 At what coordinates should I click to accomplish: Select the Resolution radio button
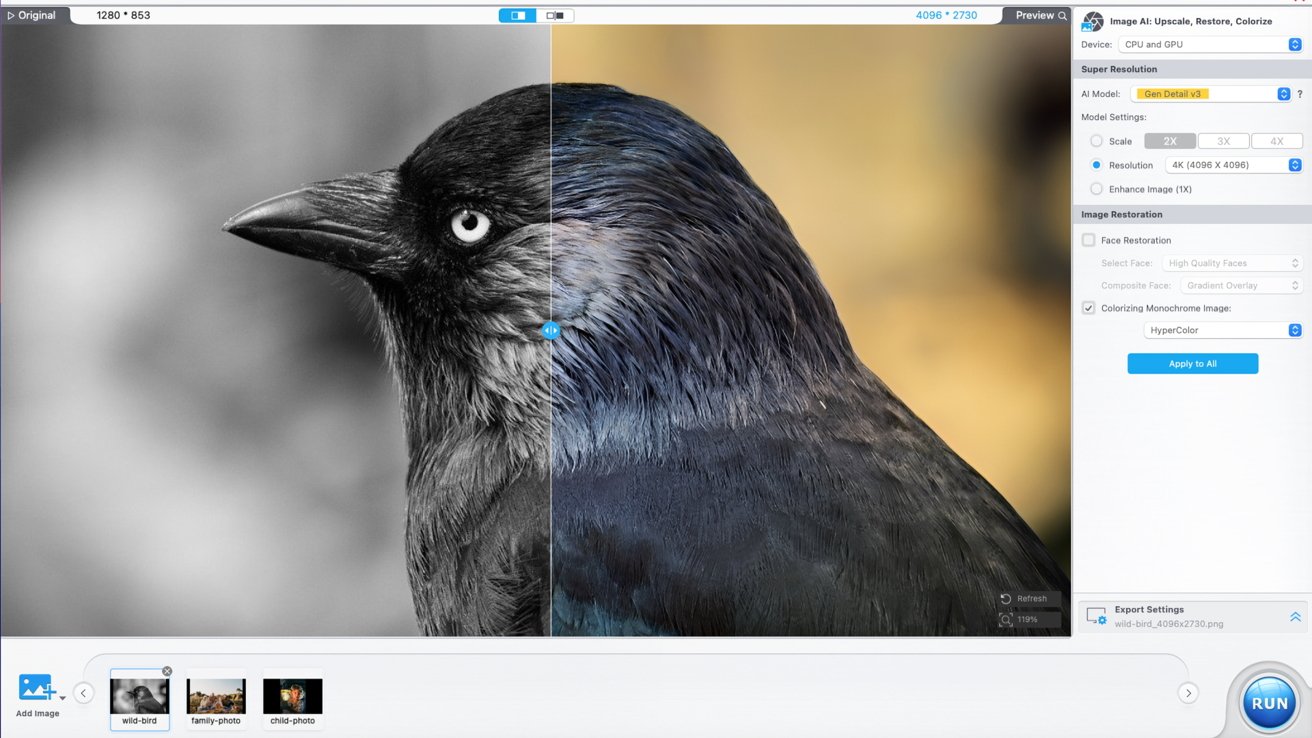[1096, 165]
